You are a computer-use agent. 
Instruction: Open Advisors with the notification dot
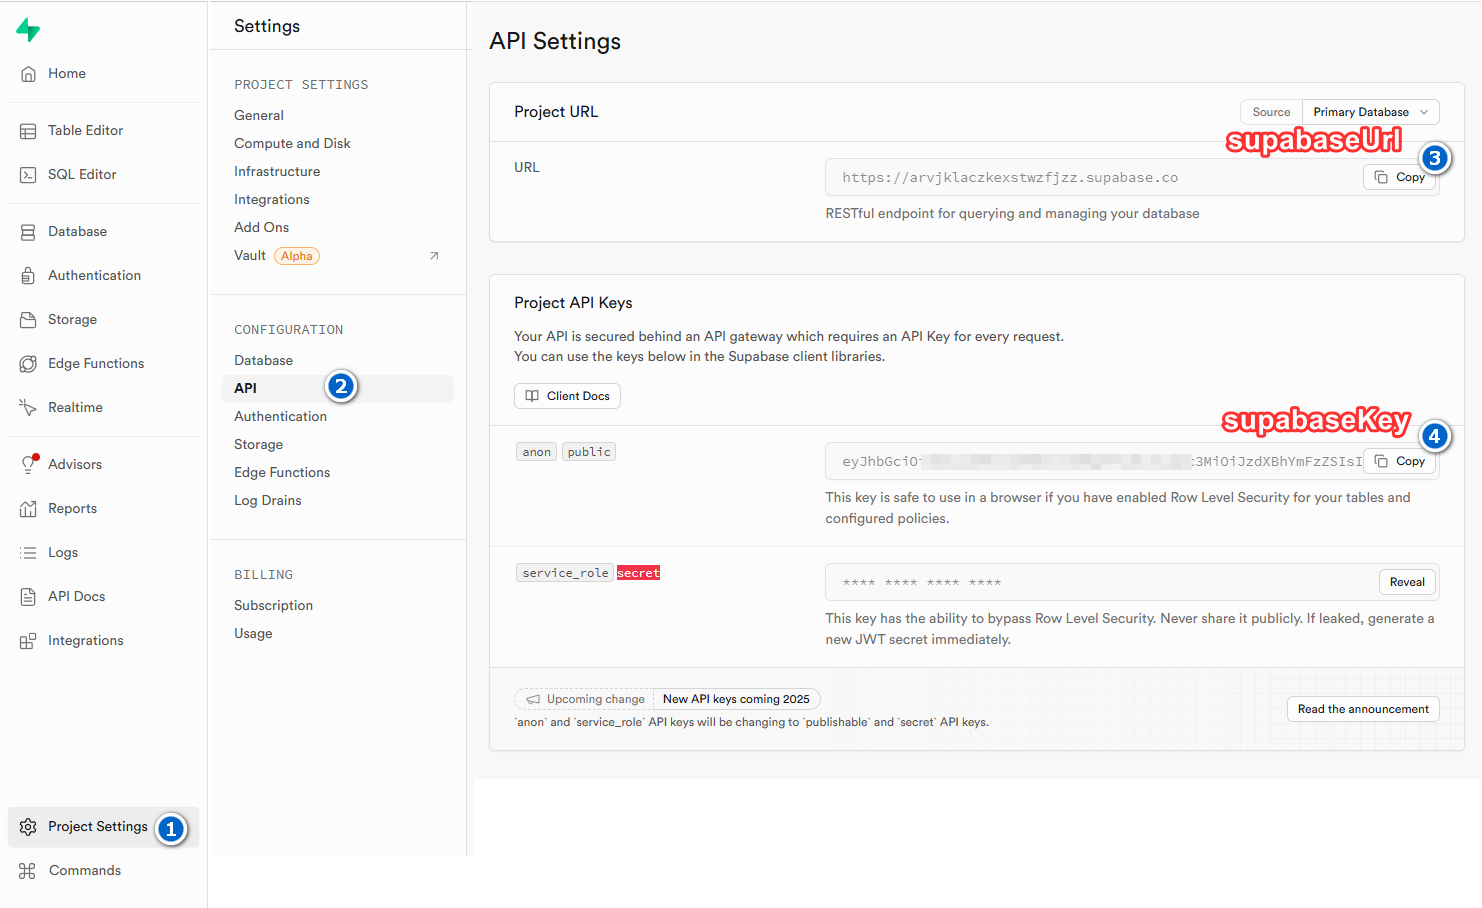coord(74,464)
